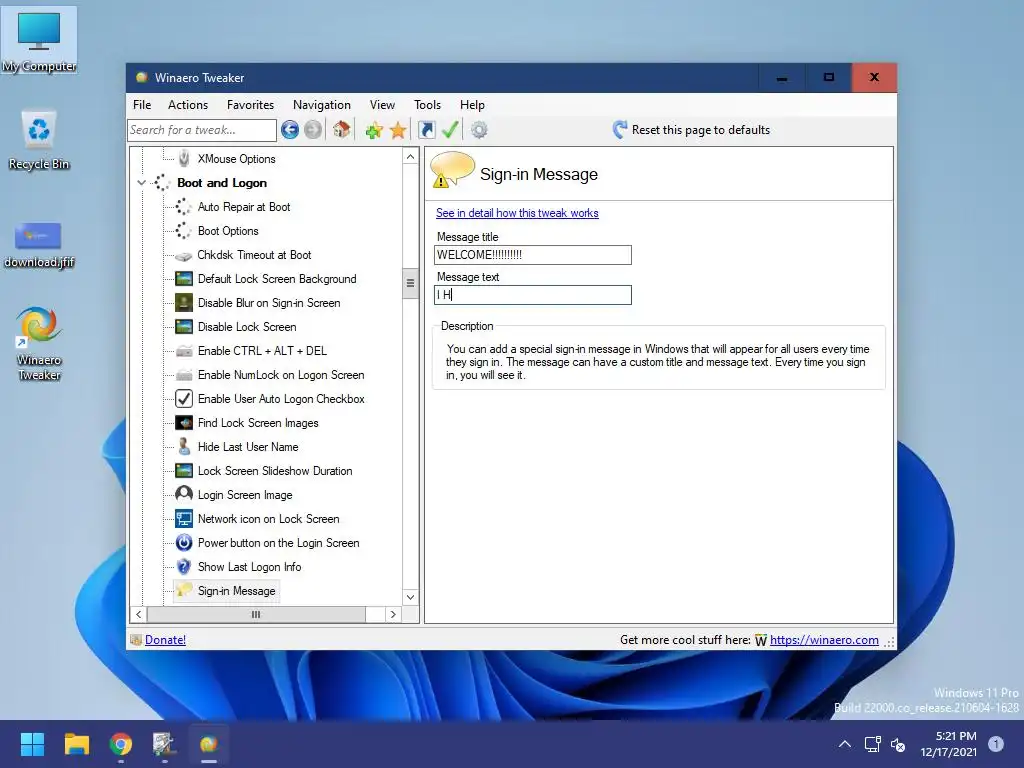Open the Windows Start button
This screenshot has width=1024, height=768.
32,744
